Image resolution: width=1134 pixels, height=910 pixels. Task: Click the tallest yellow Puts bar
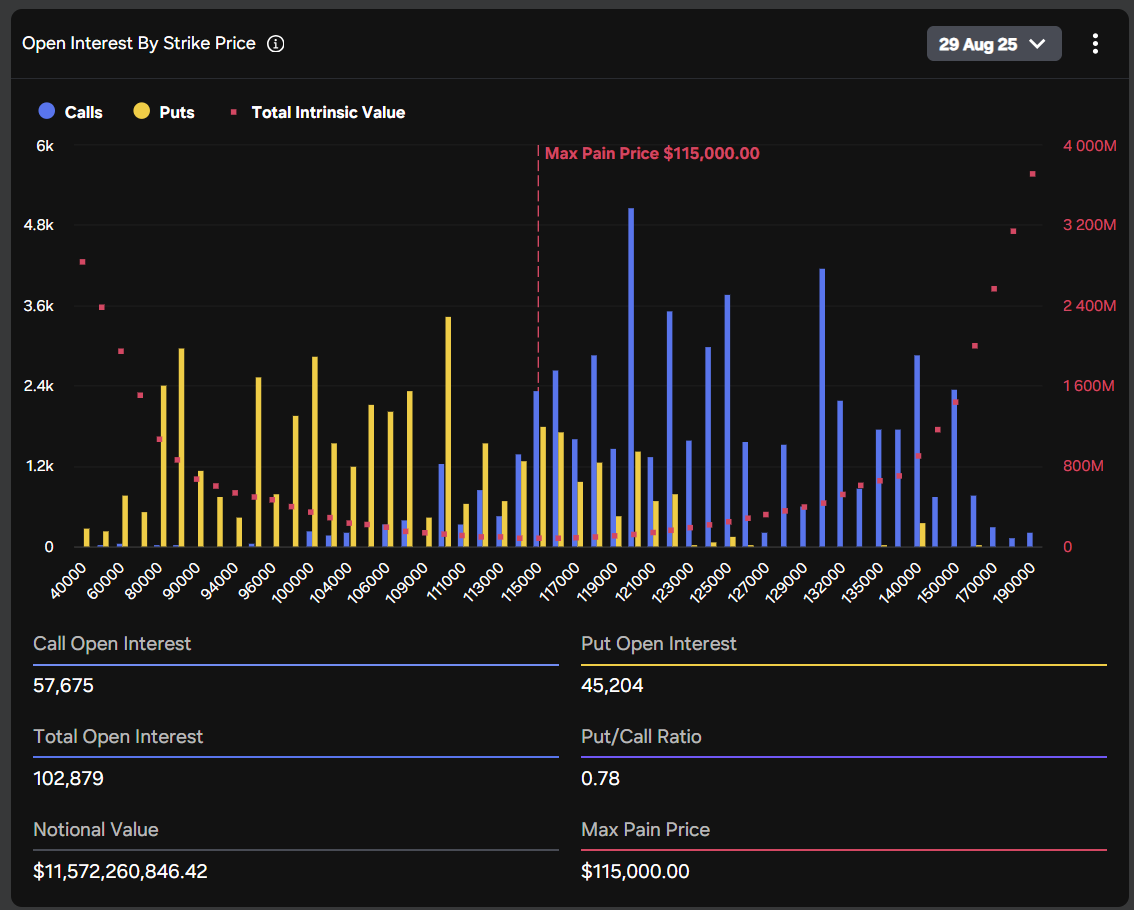[x=448, y=432]
